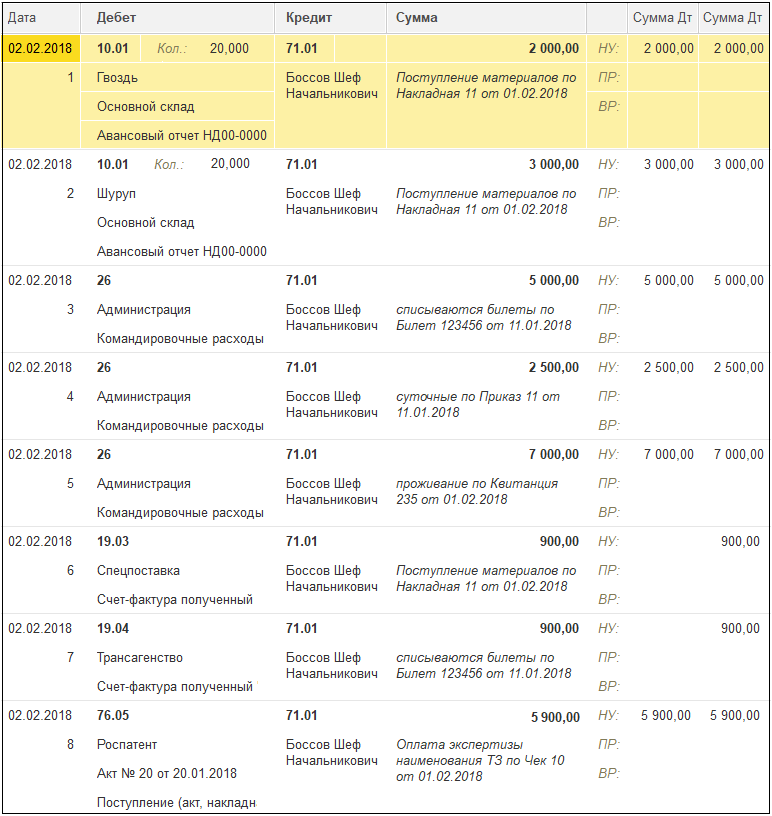Click debit account 76.05
772x816 pixels.
tap(112, 715)
